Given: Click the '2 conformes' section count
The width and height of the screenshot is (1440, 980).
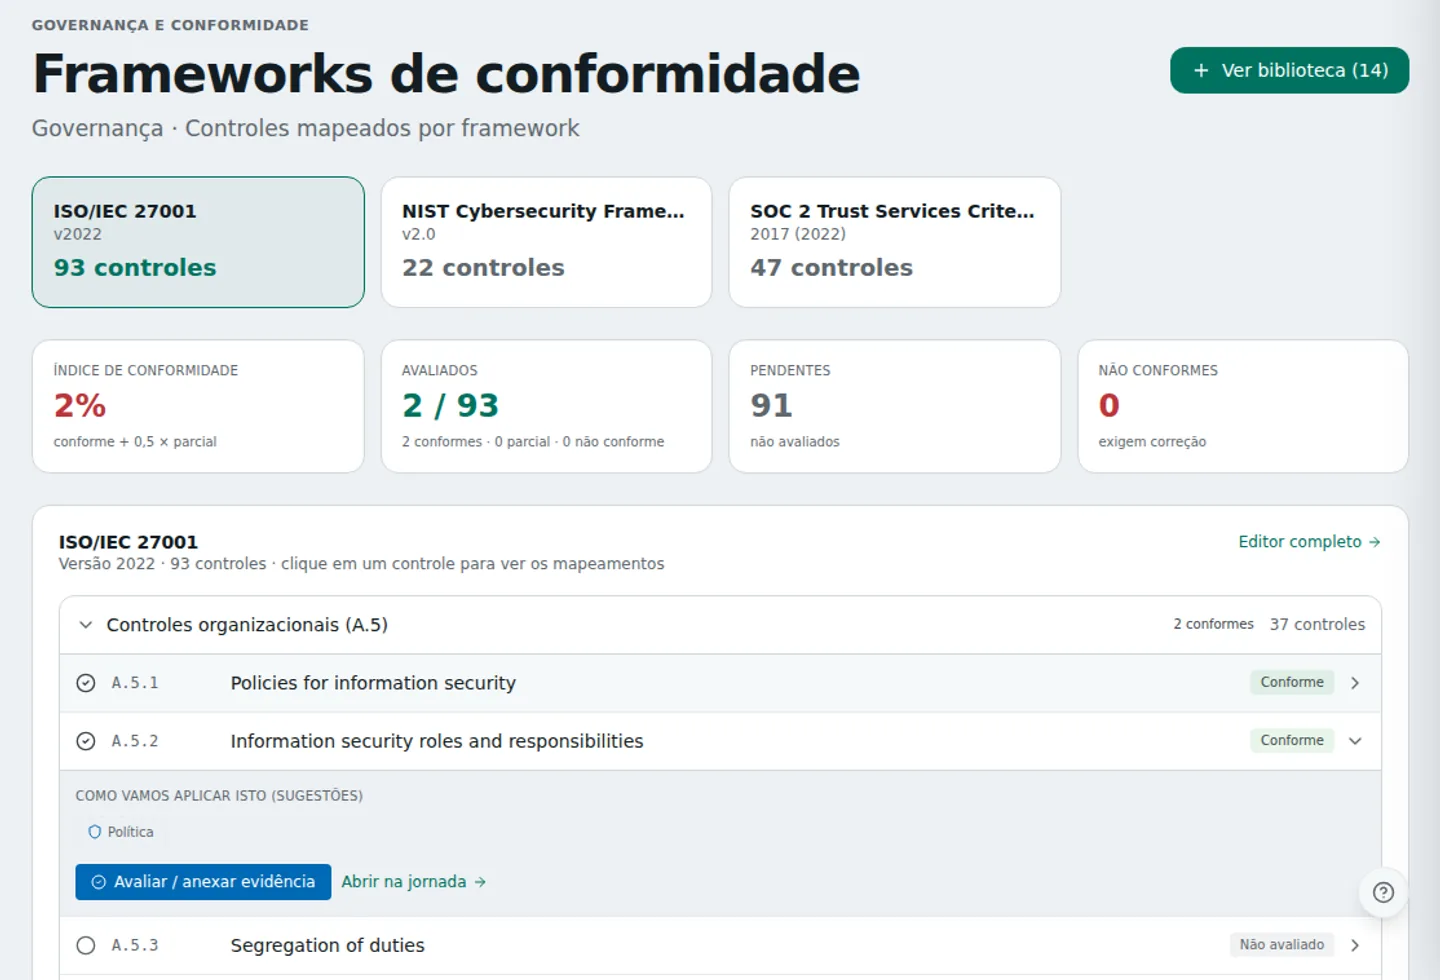Looking at the screenshot, I should (1213, 624).
